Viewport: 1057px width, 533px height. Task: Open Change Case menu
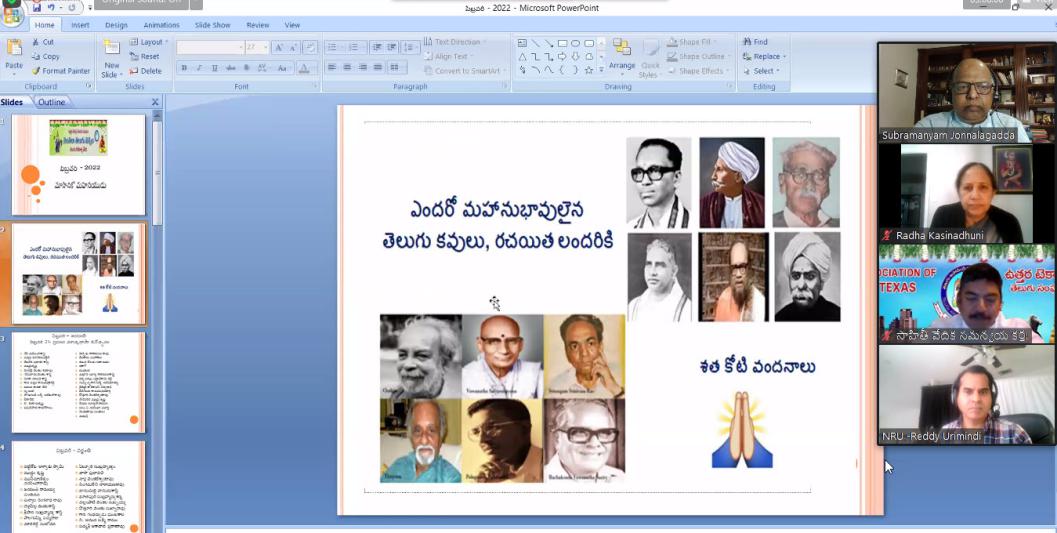(283, 68)
